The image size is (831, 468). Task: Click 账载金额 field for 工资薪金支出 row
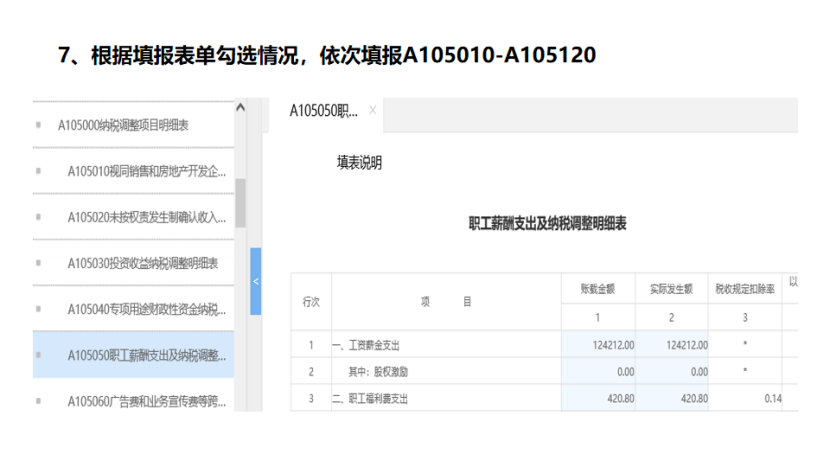598,345
